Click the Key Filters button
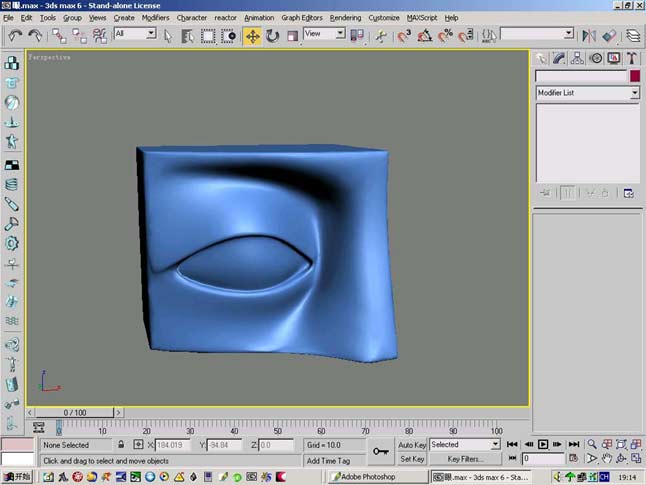This screenshot has height=485, width=646. (x=465, y=459)
